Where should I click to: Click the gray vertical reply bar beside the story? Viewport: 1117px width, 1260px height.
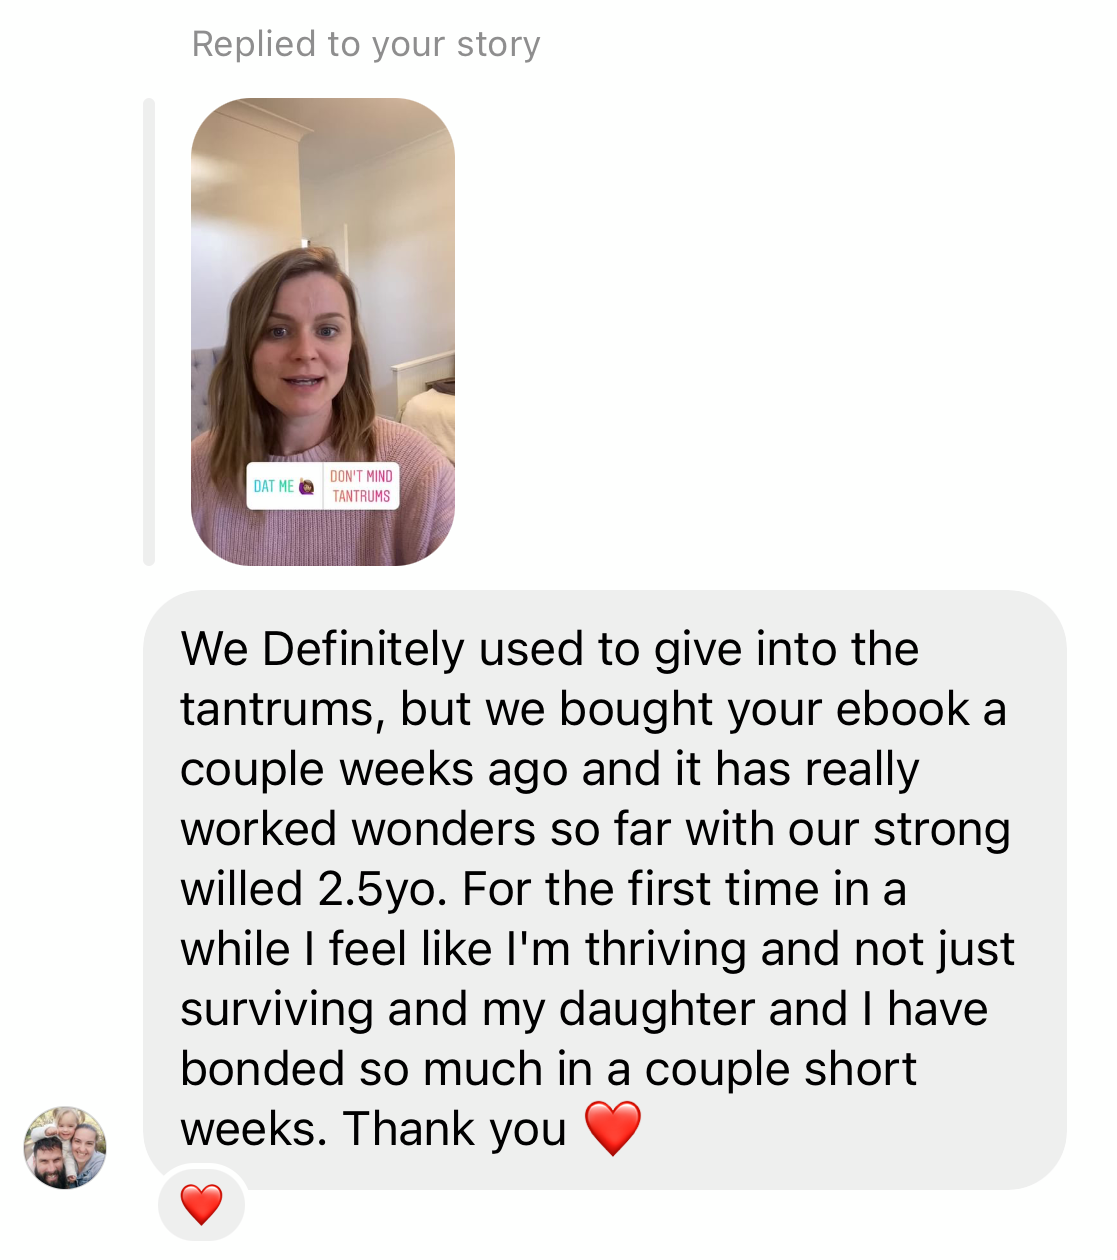(149, 332)
